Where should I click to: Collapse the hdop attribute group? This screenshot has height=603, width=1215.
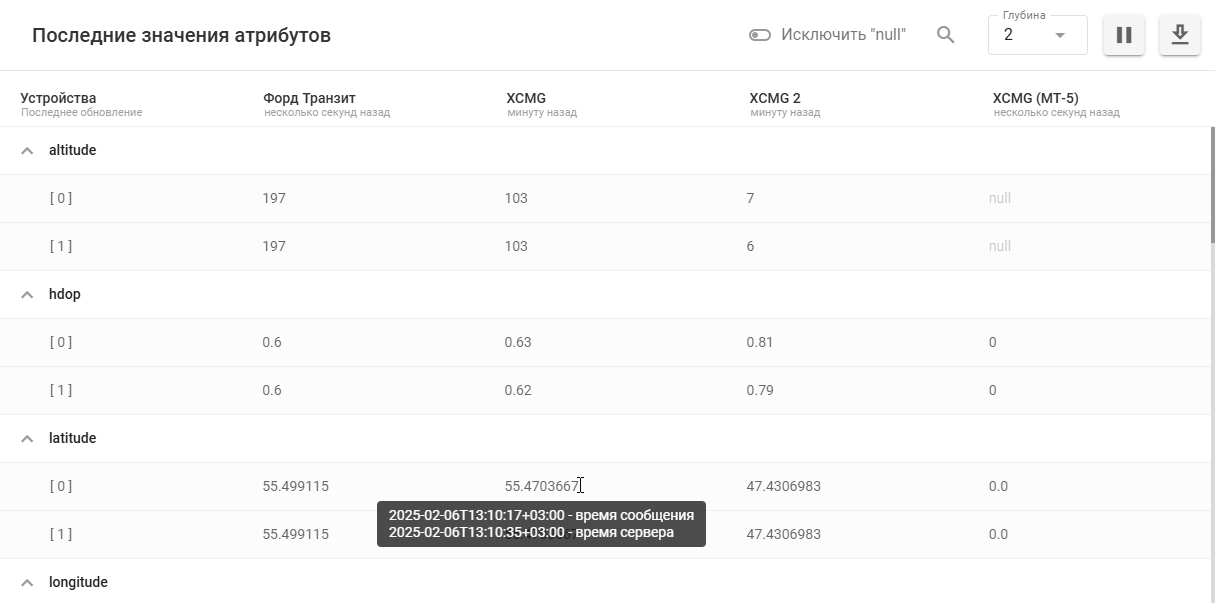pos(28,295)
